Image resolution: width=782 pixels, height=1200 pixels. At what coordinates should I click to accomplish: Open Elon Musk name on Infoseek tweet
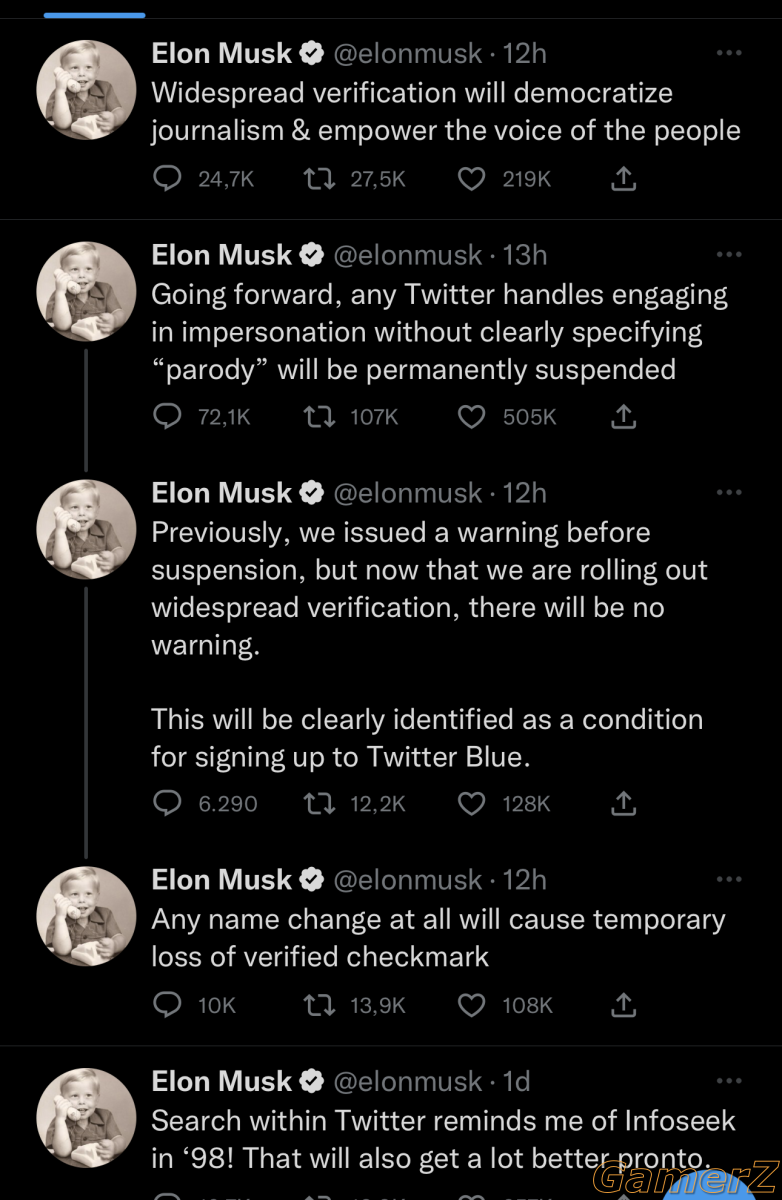point(222,1081)
